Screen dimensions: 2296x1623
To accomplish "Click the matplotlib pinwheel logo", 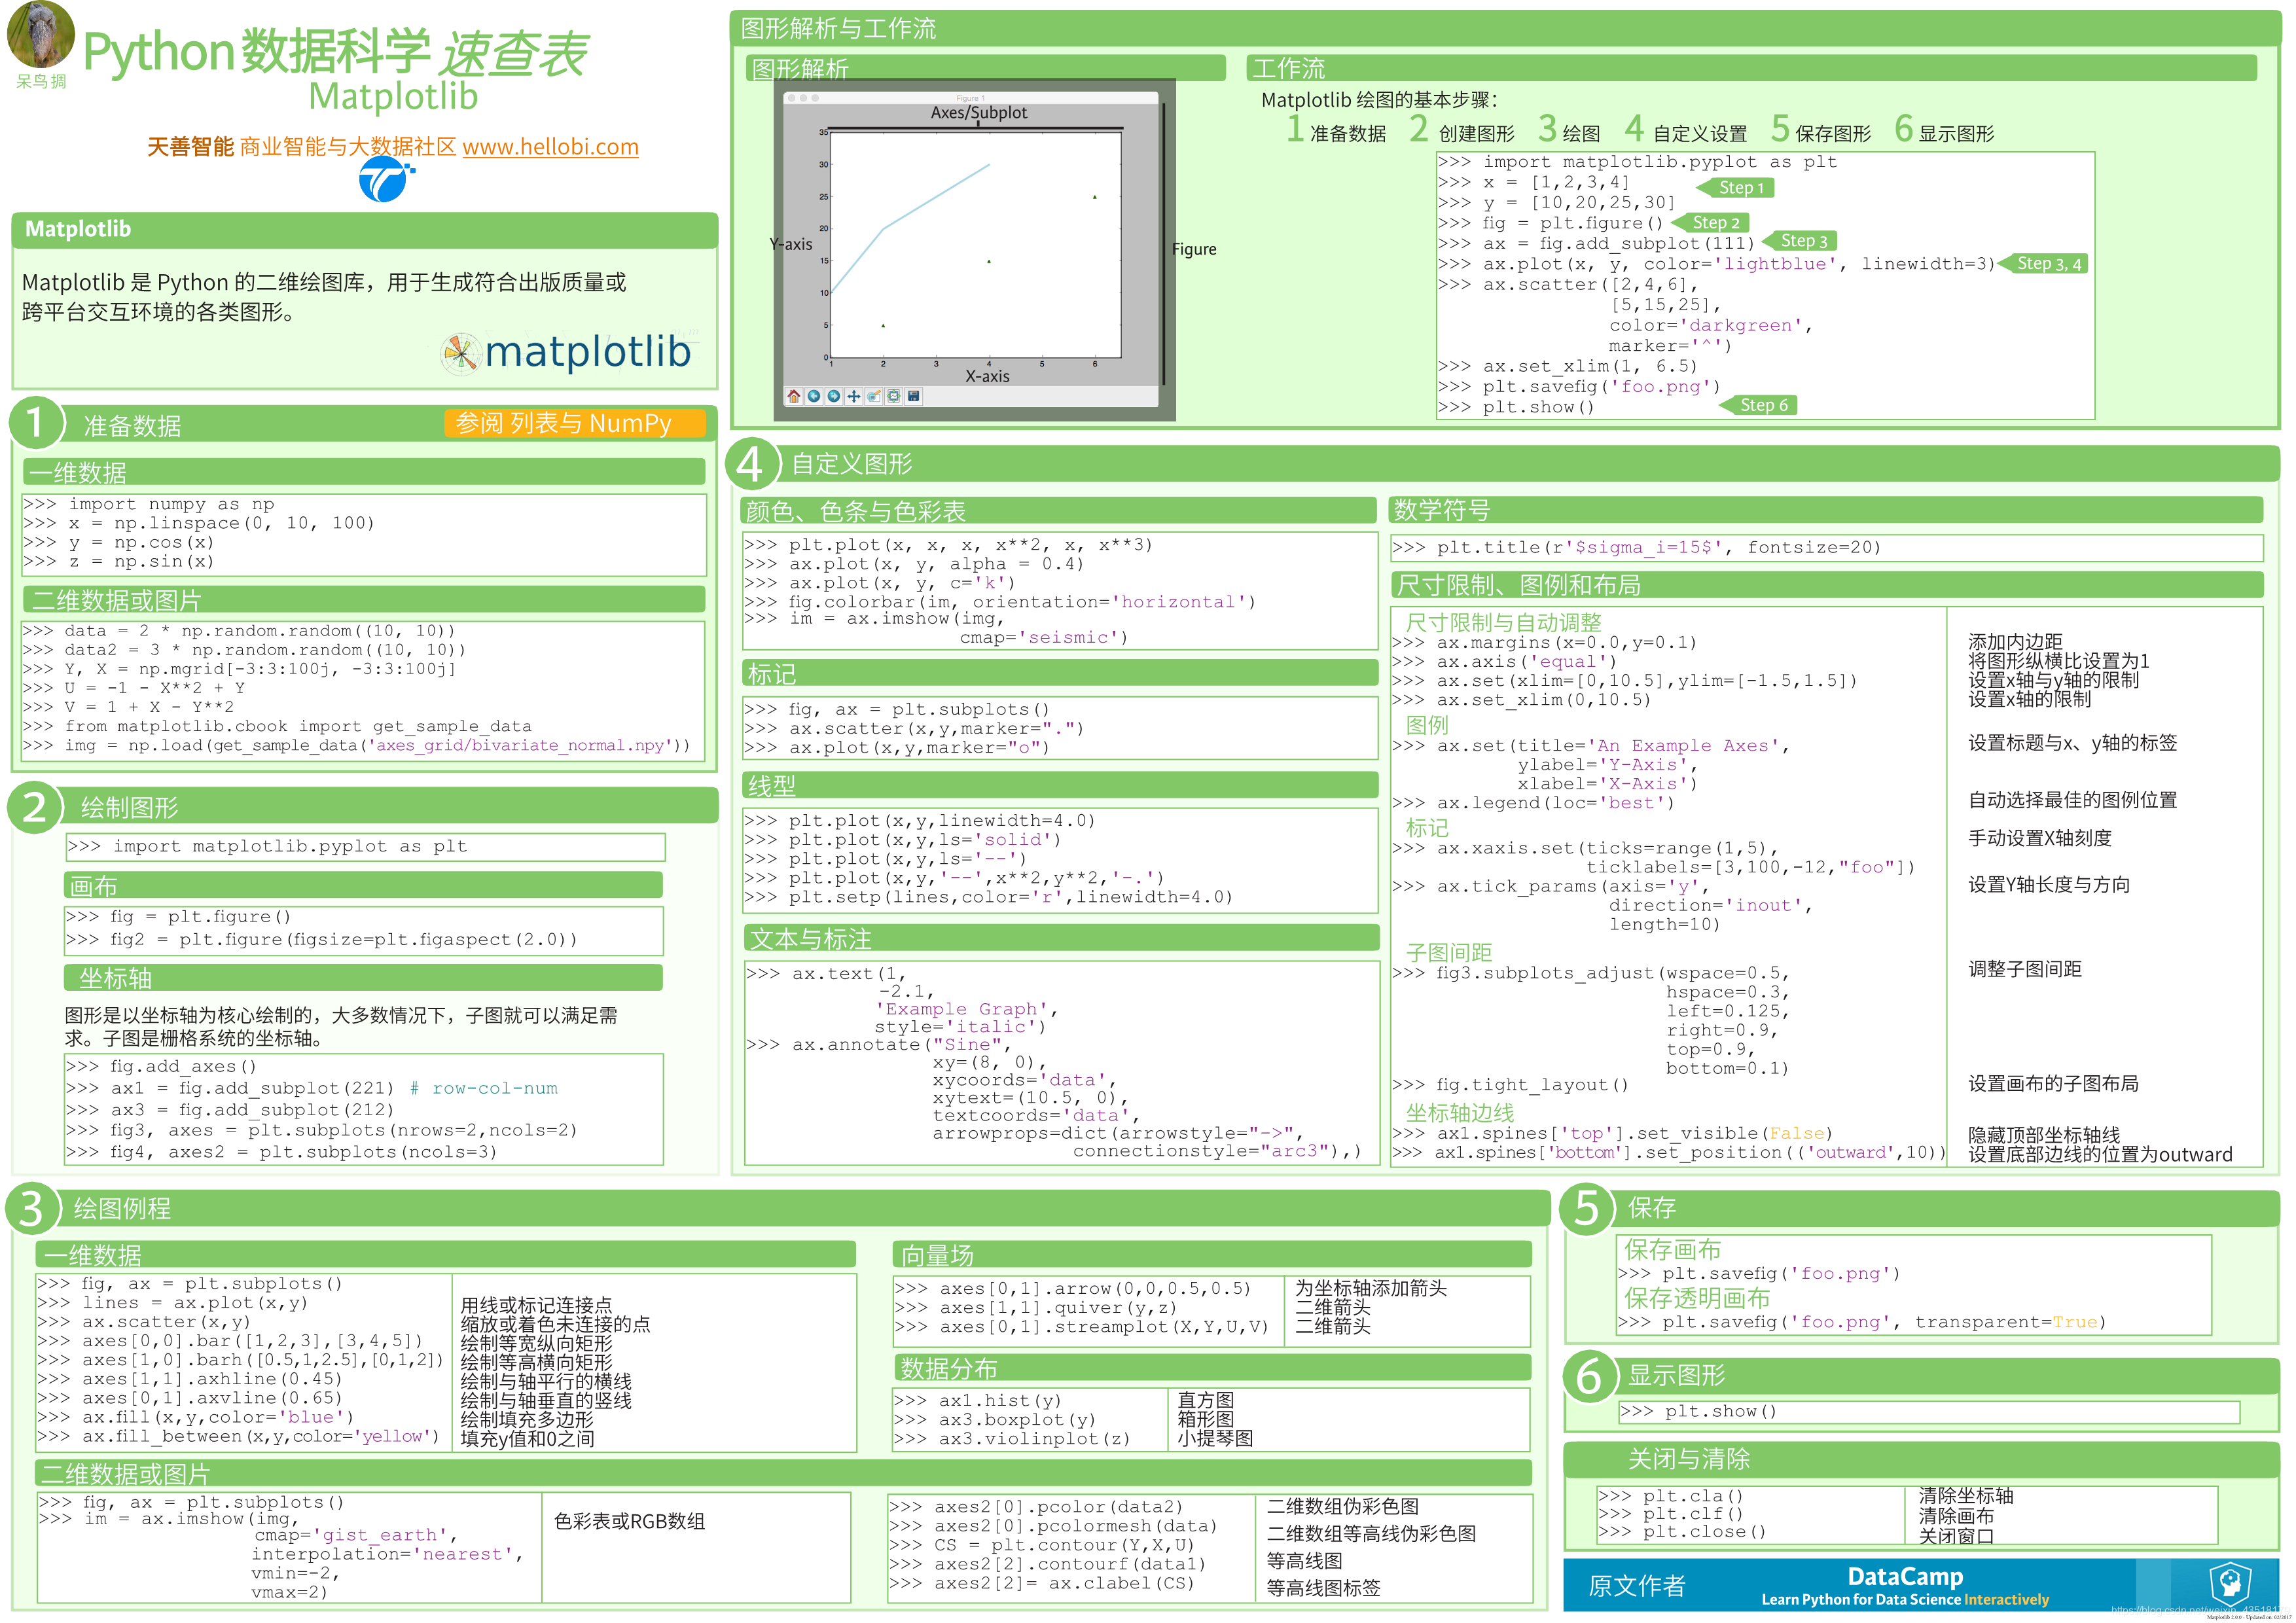I will 461,353.
